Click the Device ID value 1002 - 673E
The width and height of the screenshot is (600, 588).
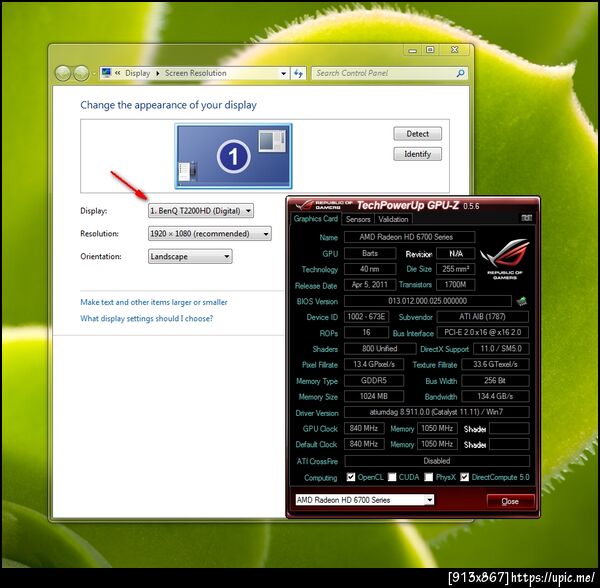pyautogui.click(x=367, y=317)
